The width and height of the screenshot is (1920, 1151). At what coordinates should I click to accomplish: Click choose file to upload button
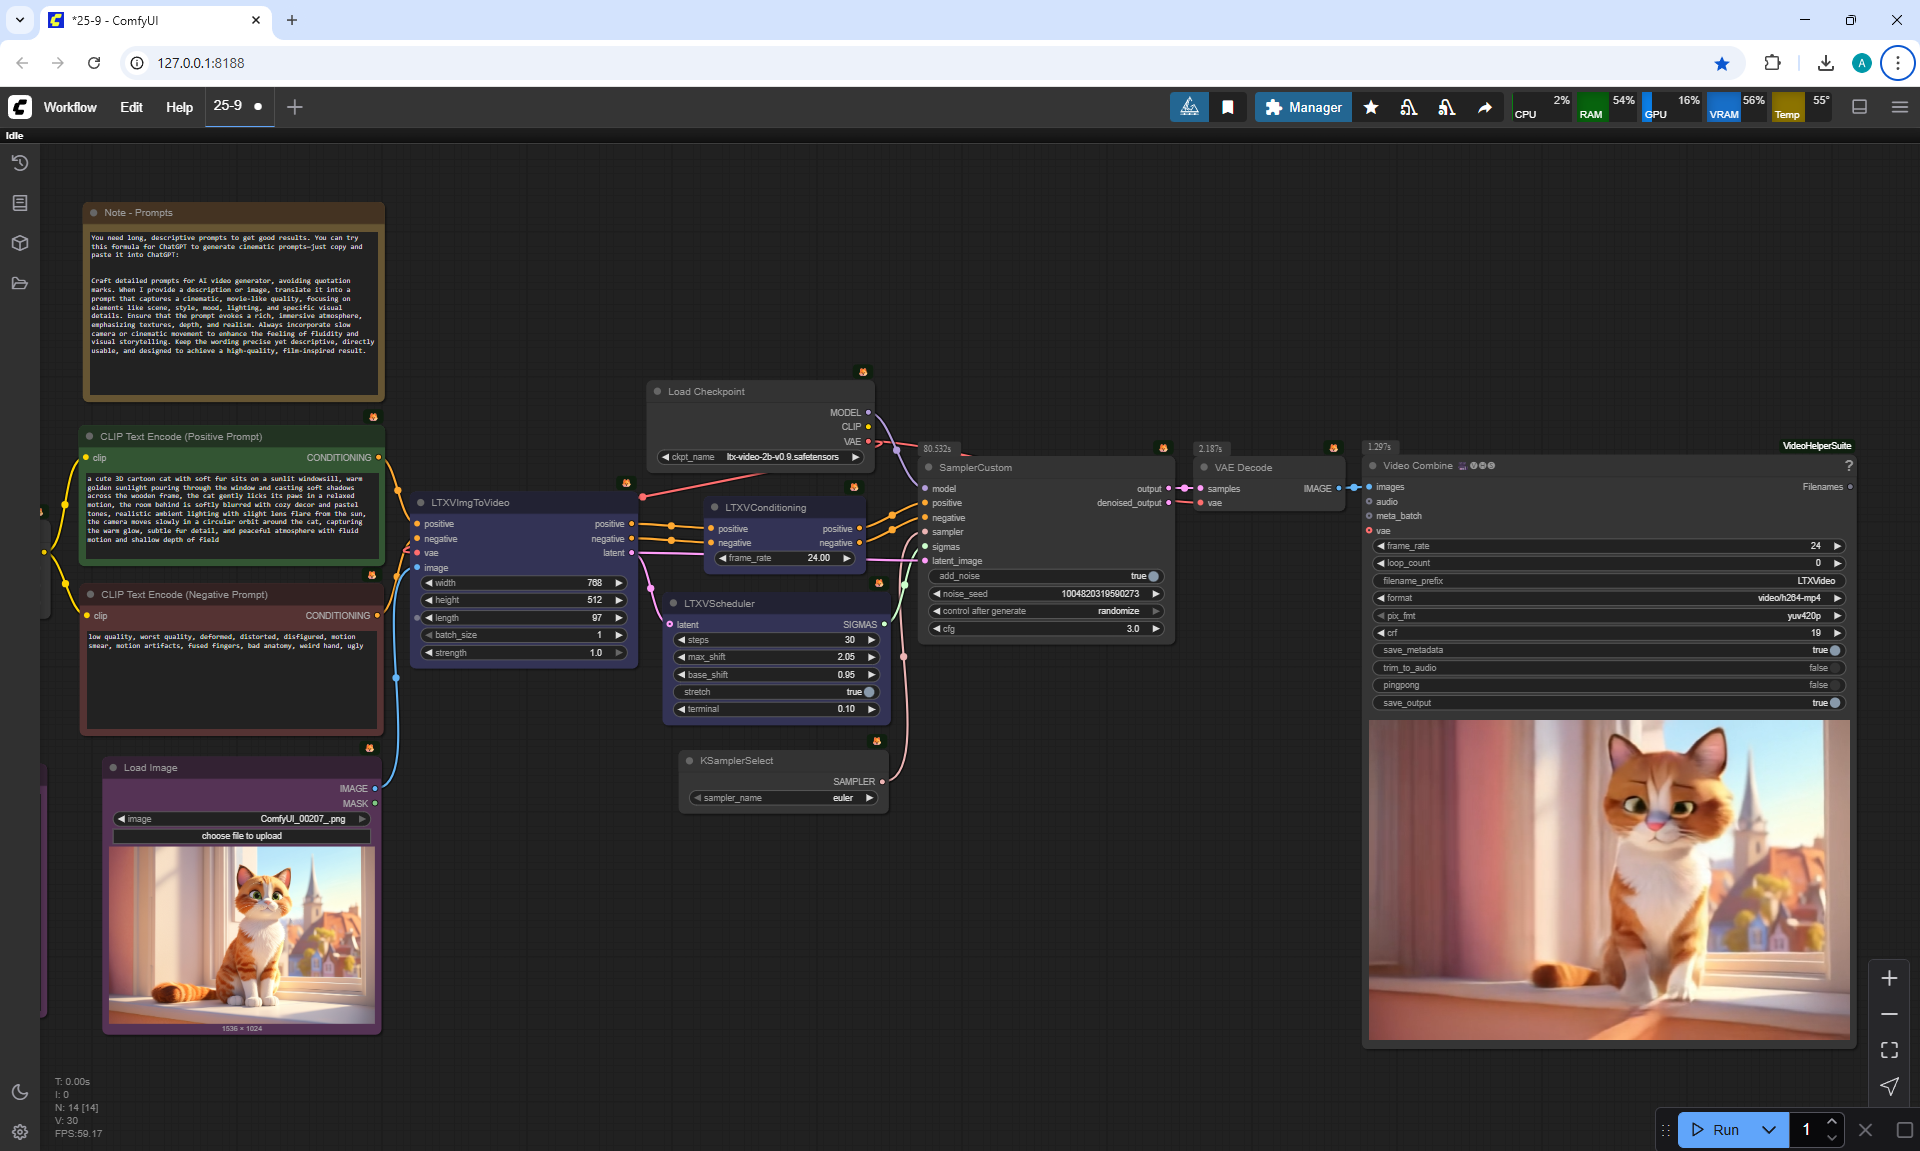[x=241, y=836]
